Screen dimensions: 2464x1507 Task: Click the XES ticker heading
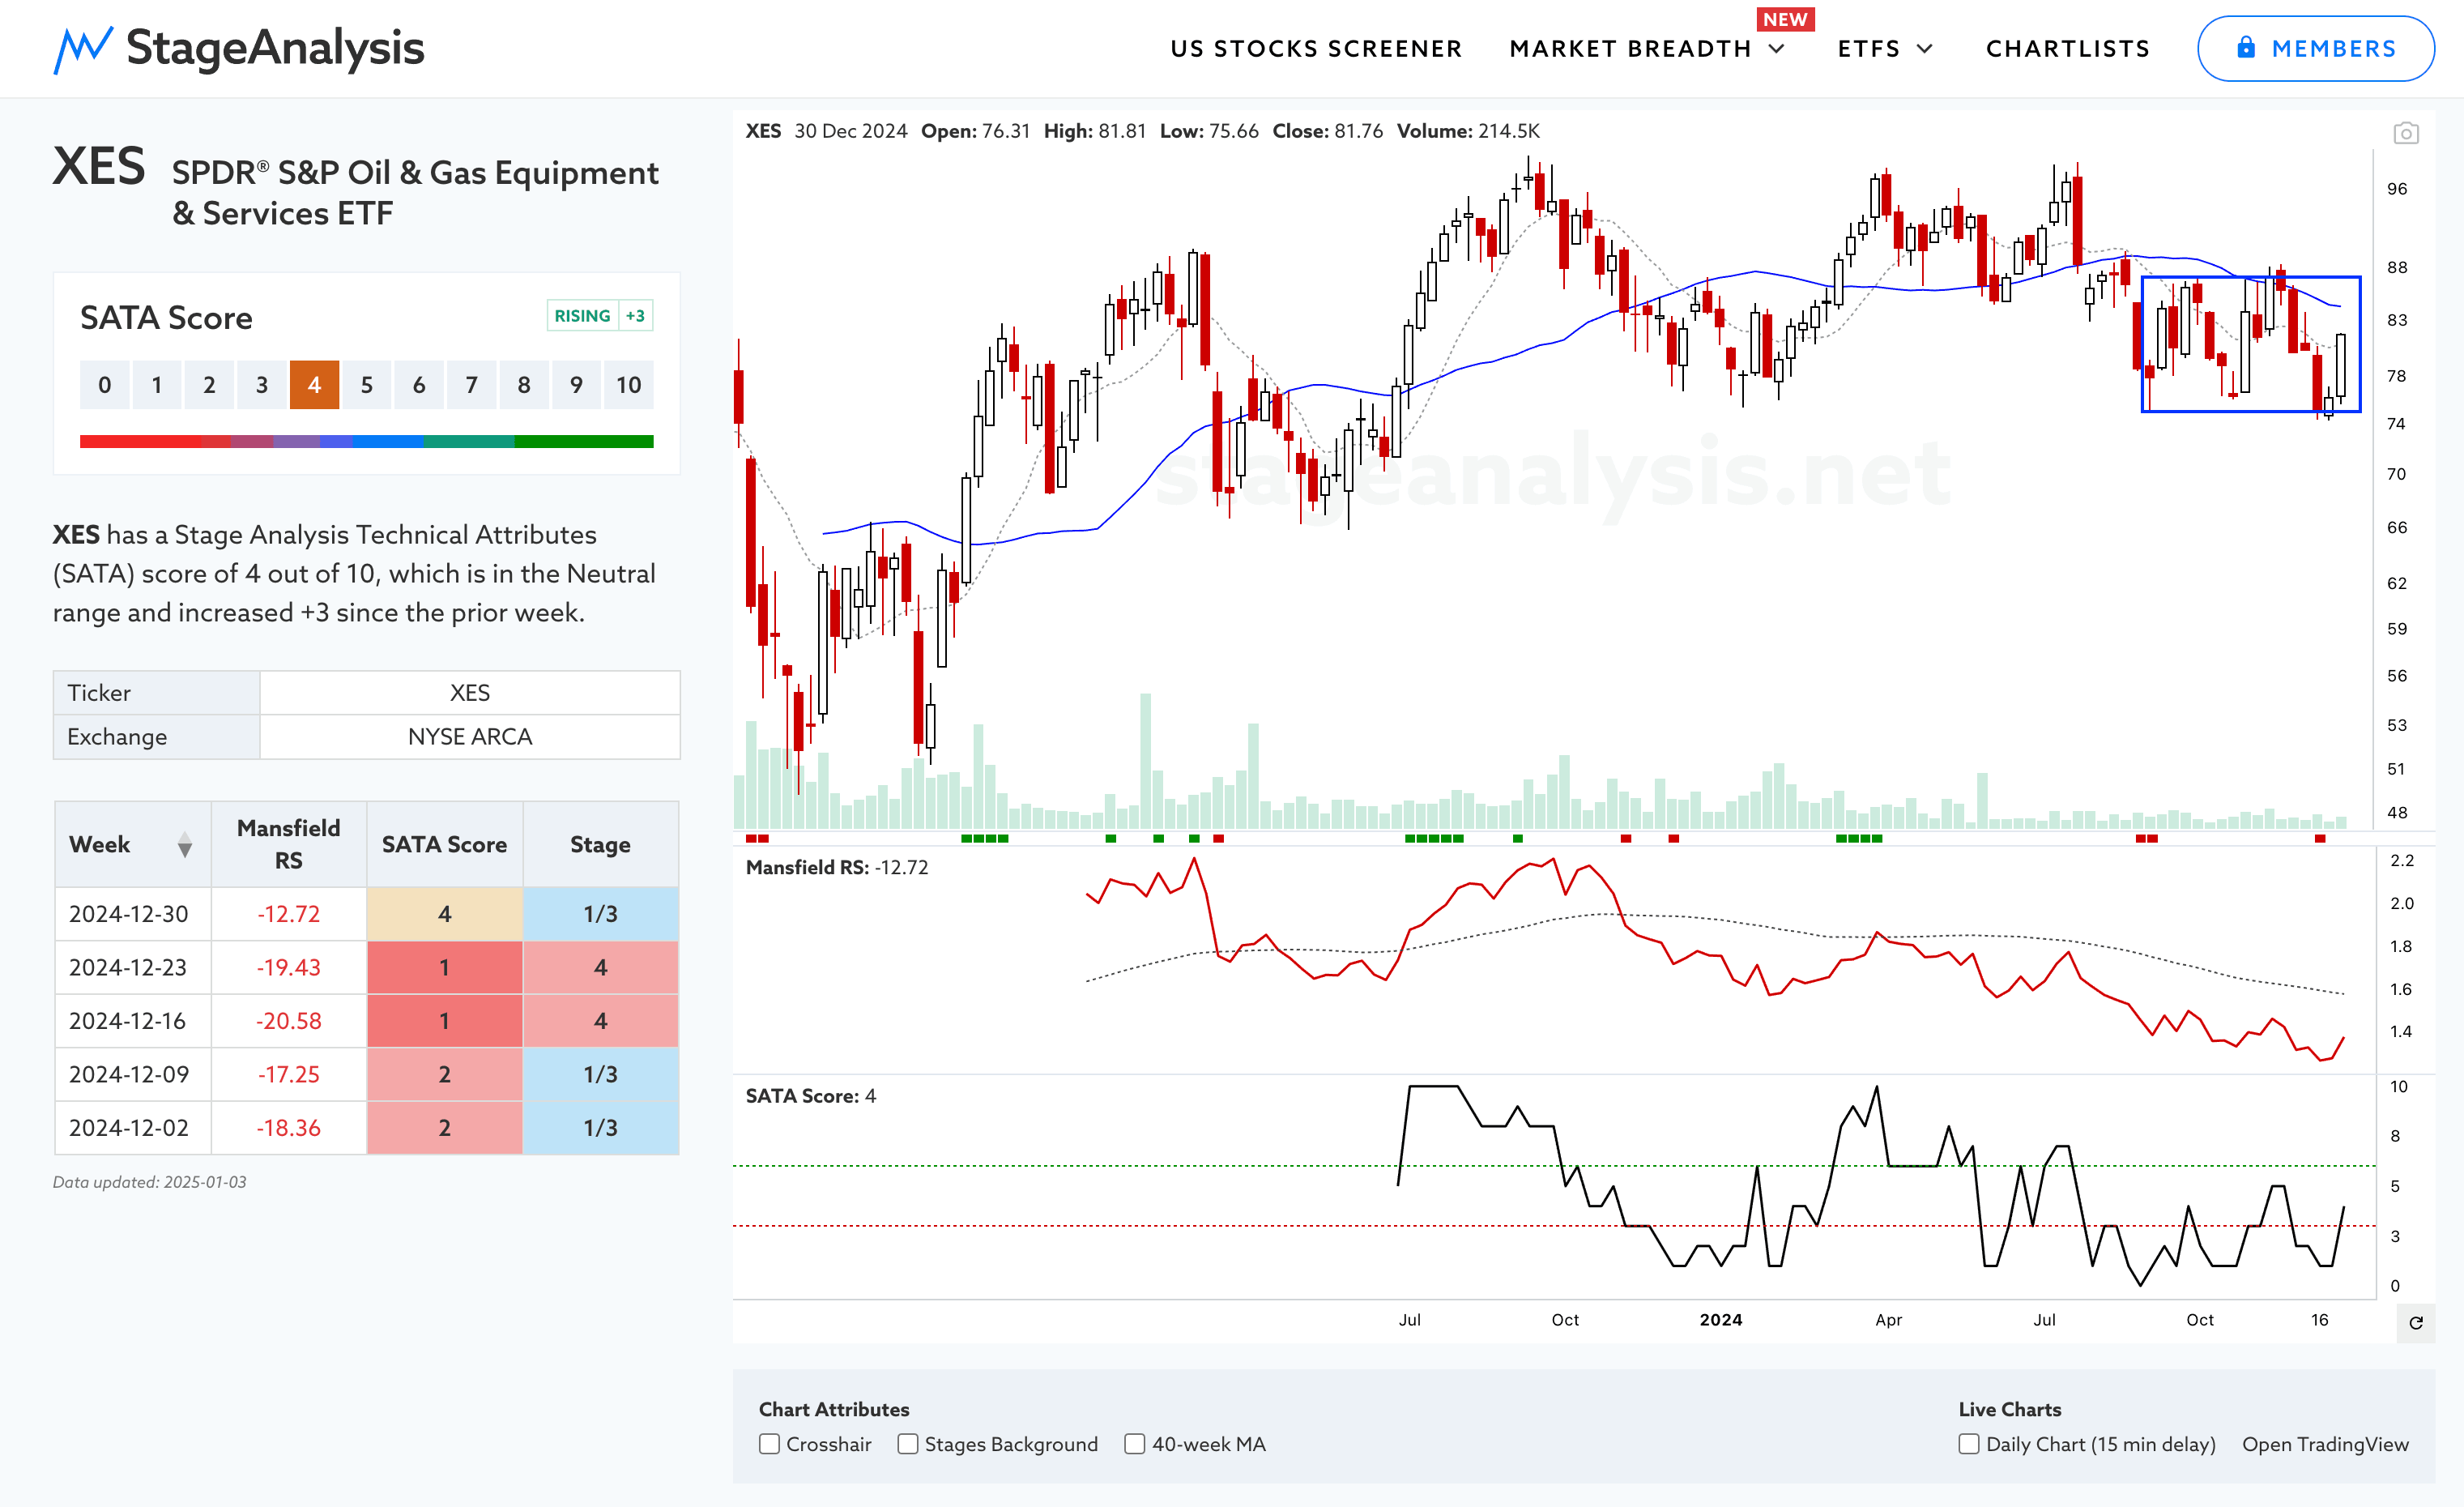[98, 166]
